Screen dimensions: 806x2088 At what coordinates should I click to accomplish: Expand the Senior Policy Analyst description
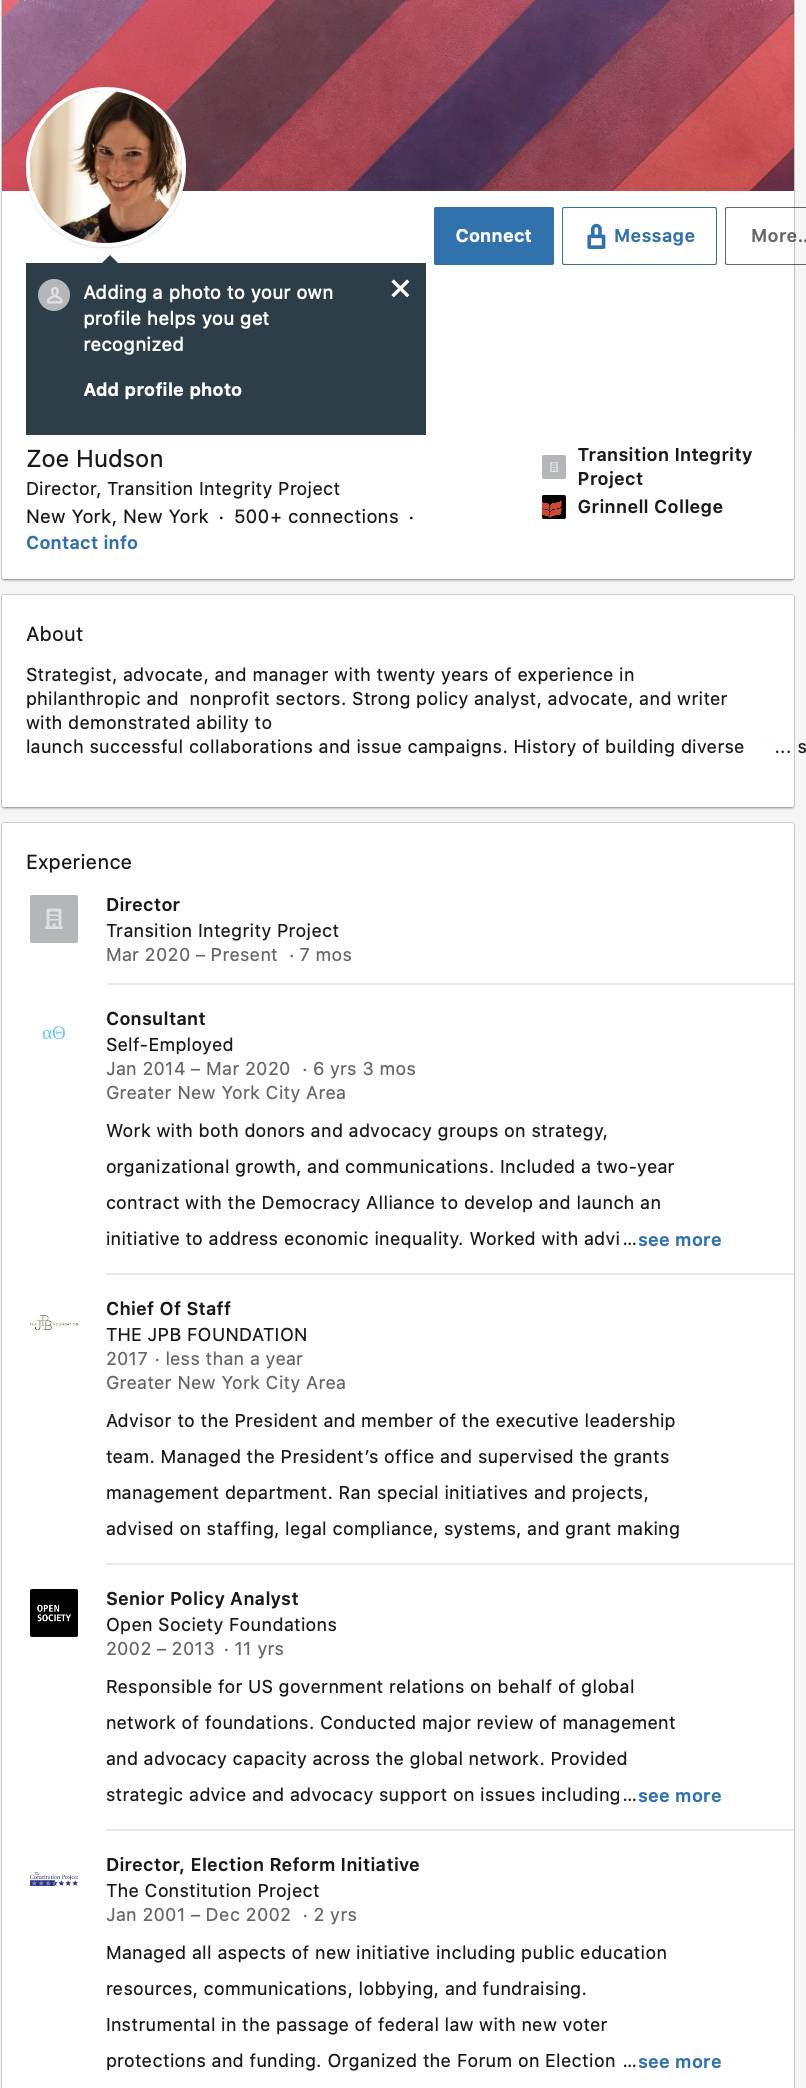point(679,1796)
